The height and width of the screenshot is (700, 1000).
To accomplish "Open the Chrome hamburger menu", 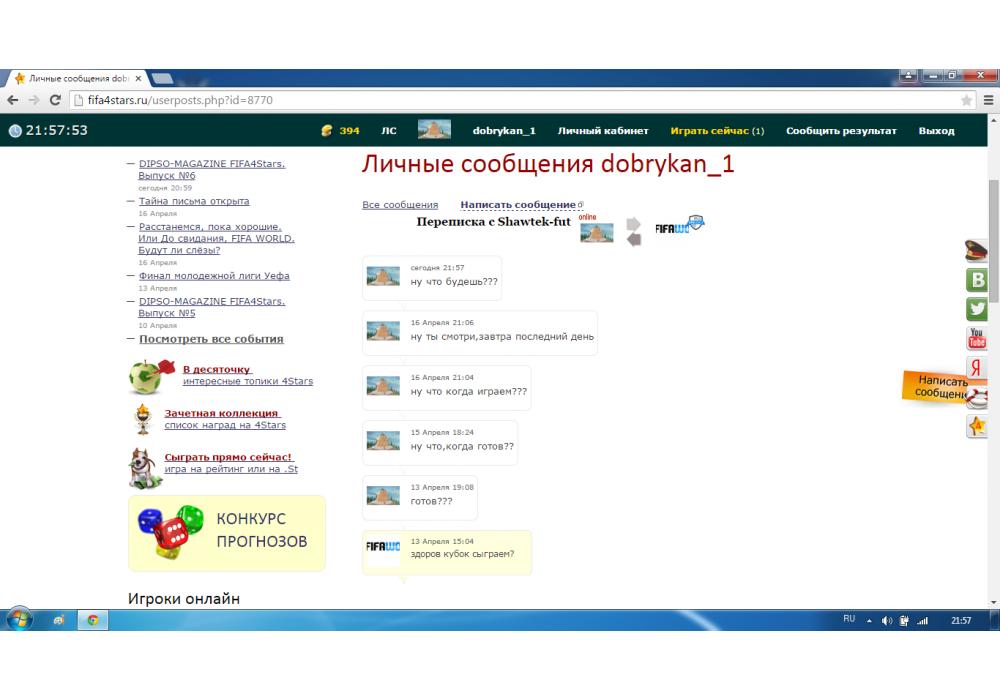I will click(988, 100).
